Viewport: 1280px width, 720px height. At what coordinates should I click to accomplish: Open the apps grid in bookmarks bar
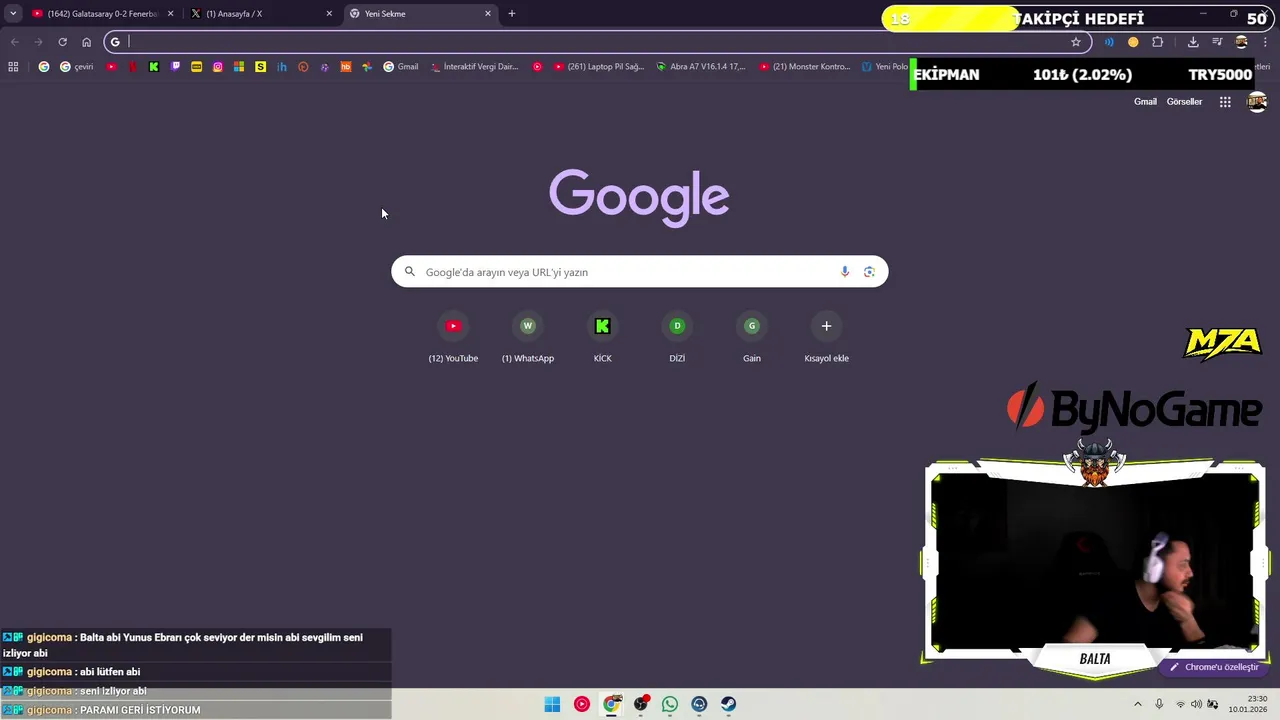(x=13, y=67)
